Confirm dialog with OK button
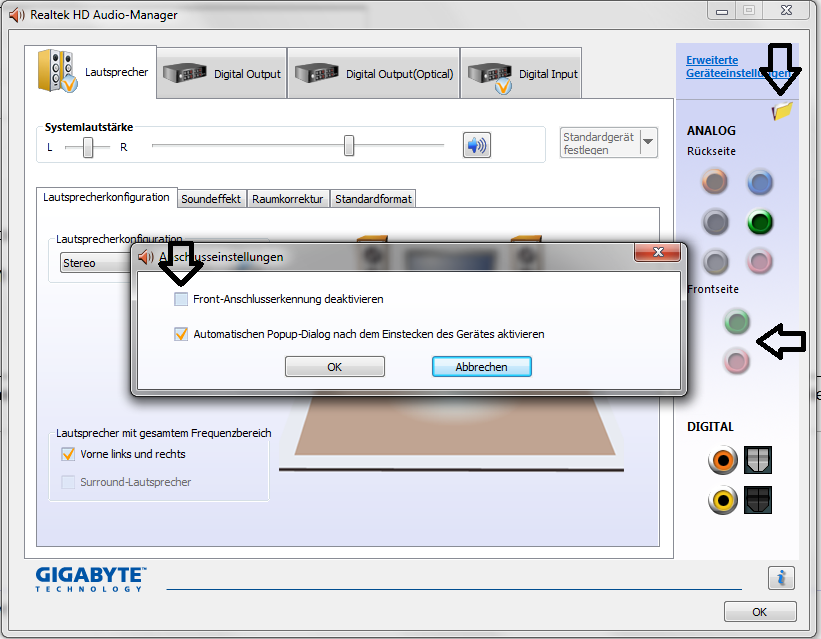821x639 pixels. tap(335, 367)
